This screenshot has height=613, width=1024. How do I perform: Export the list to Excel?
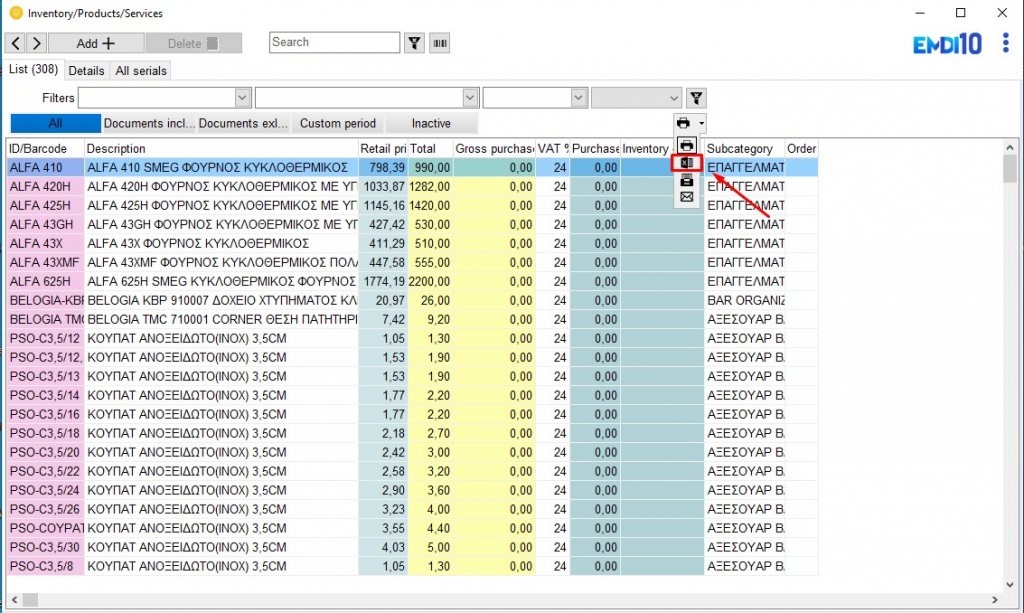(x=686, y=163)
